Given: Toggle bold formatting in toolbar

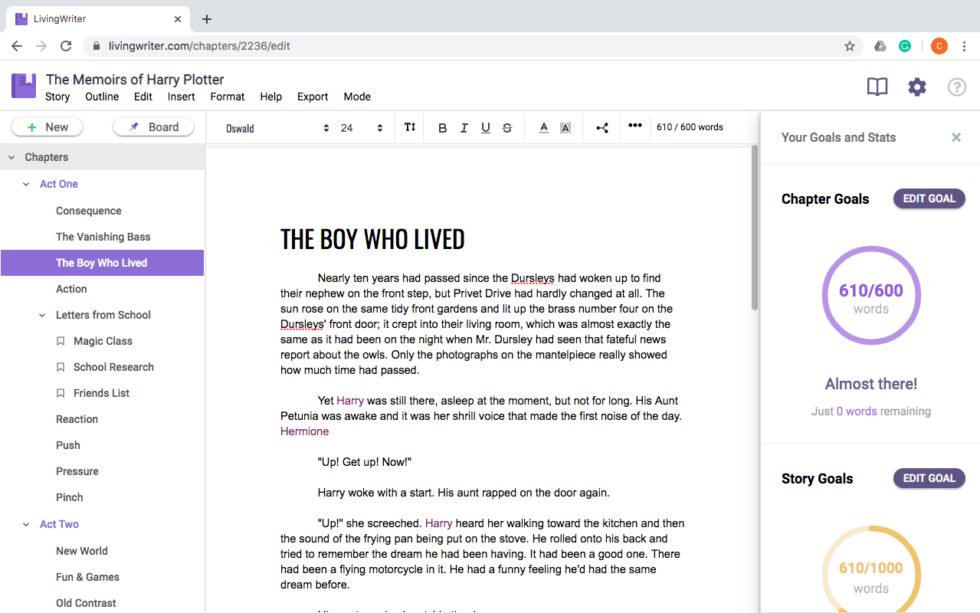Looking at the screenshot, I should coord(442,127).
